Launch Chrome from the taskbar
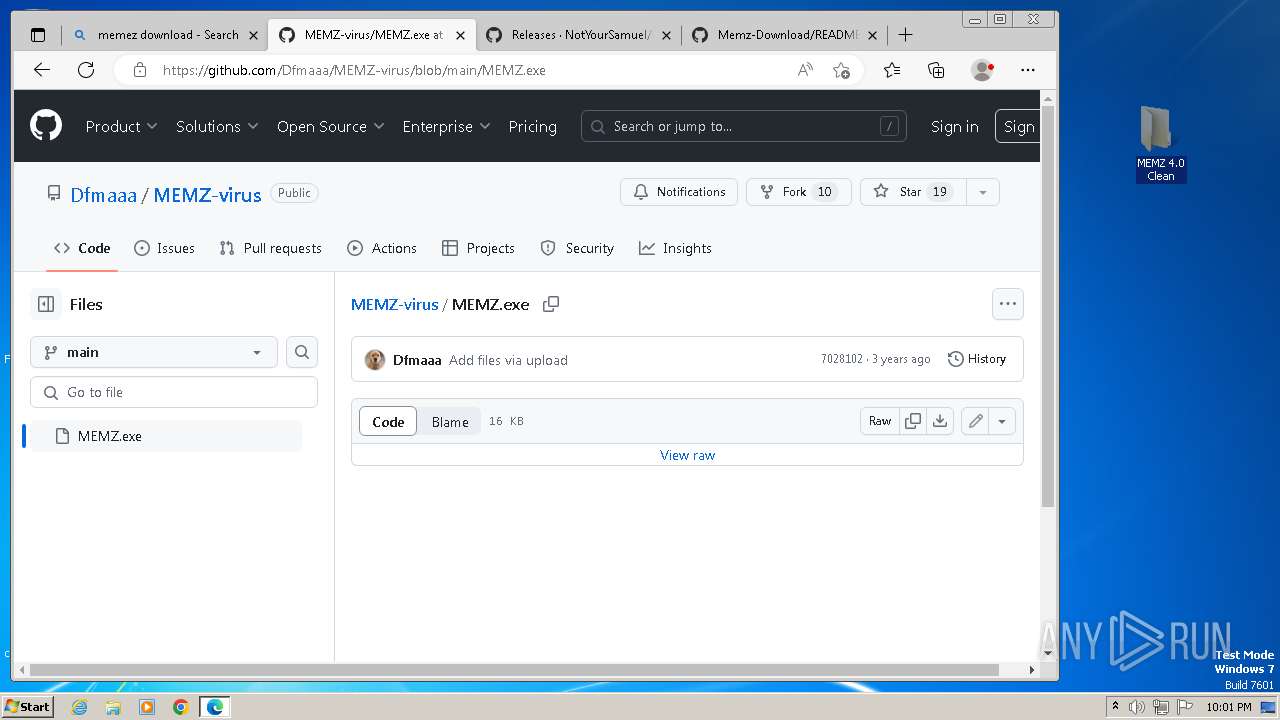Image resolution: width=1280 pixels, height=720 pixels. (180, 707)
